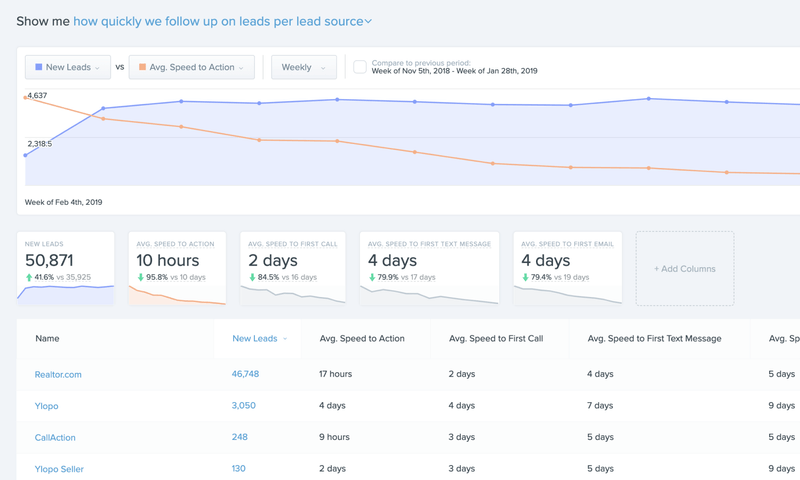Click the '79.9% vs 17 days' change indicator
The image size is (800, 480).
tap(402, 277)
